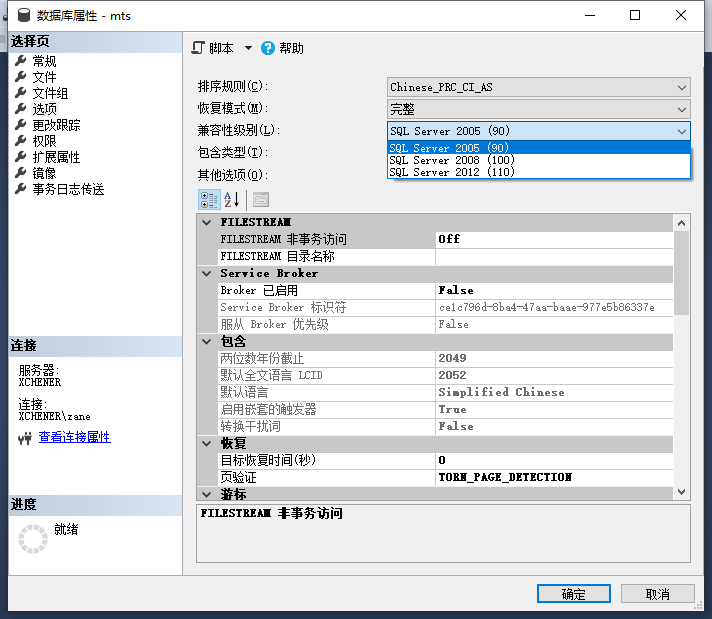This screenshot has height=619, width=712.
Task: Collapse the 游标 category
Action: [207, 494]
